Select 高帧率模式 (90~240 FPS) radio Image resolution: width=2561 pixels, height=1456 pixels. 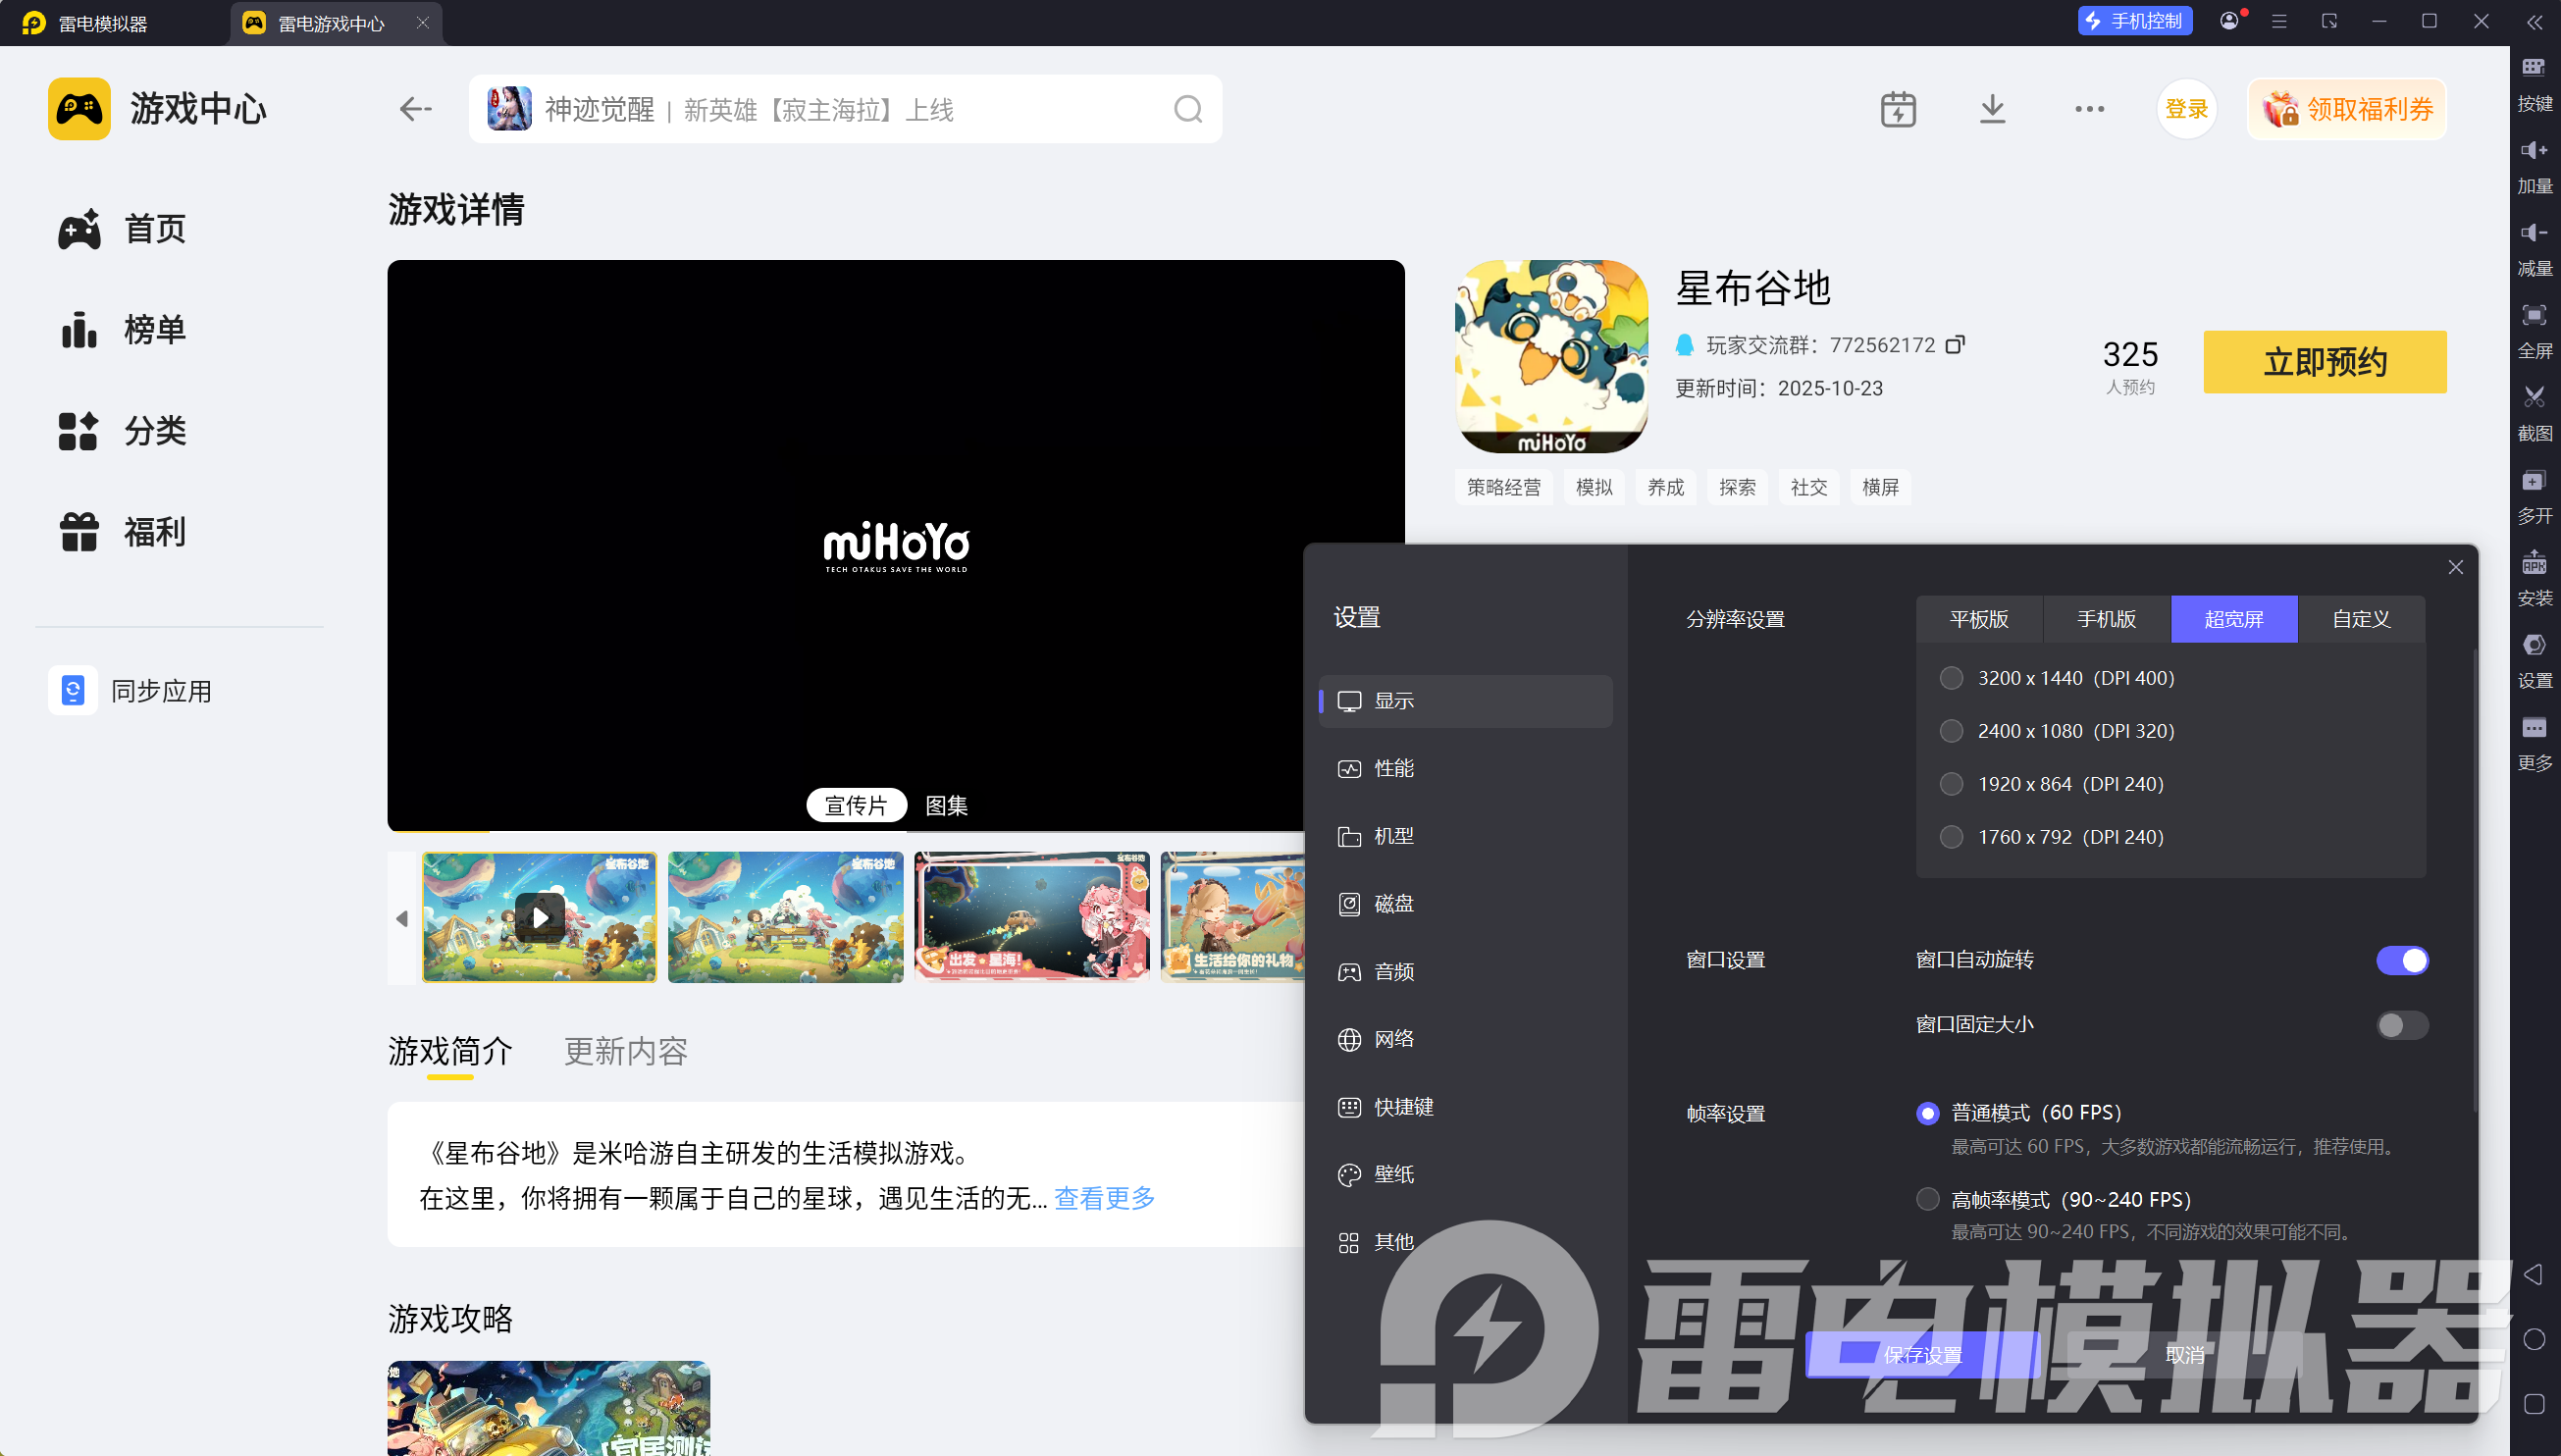click(x=1927, y=1199)
